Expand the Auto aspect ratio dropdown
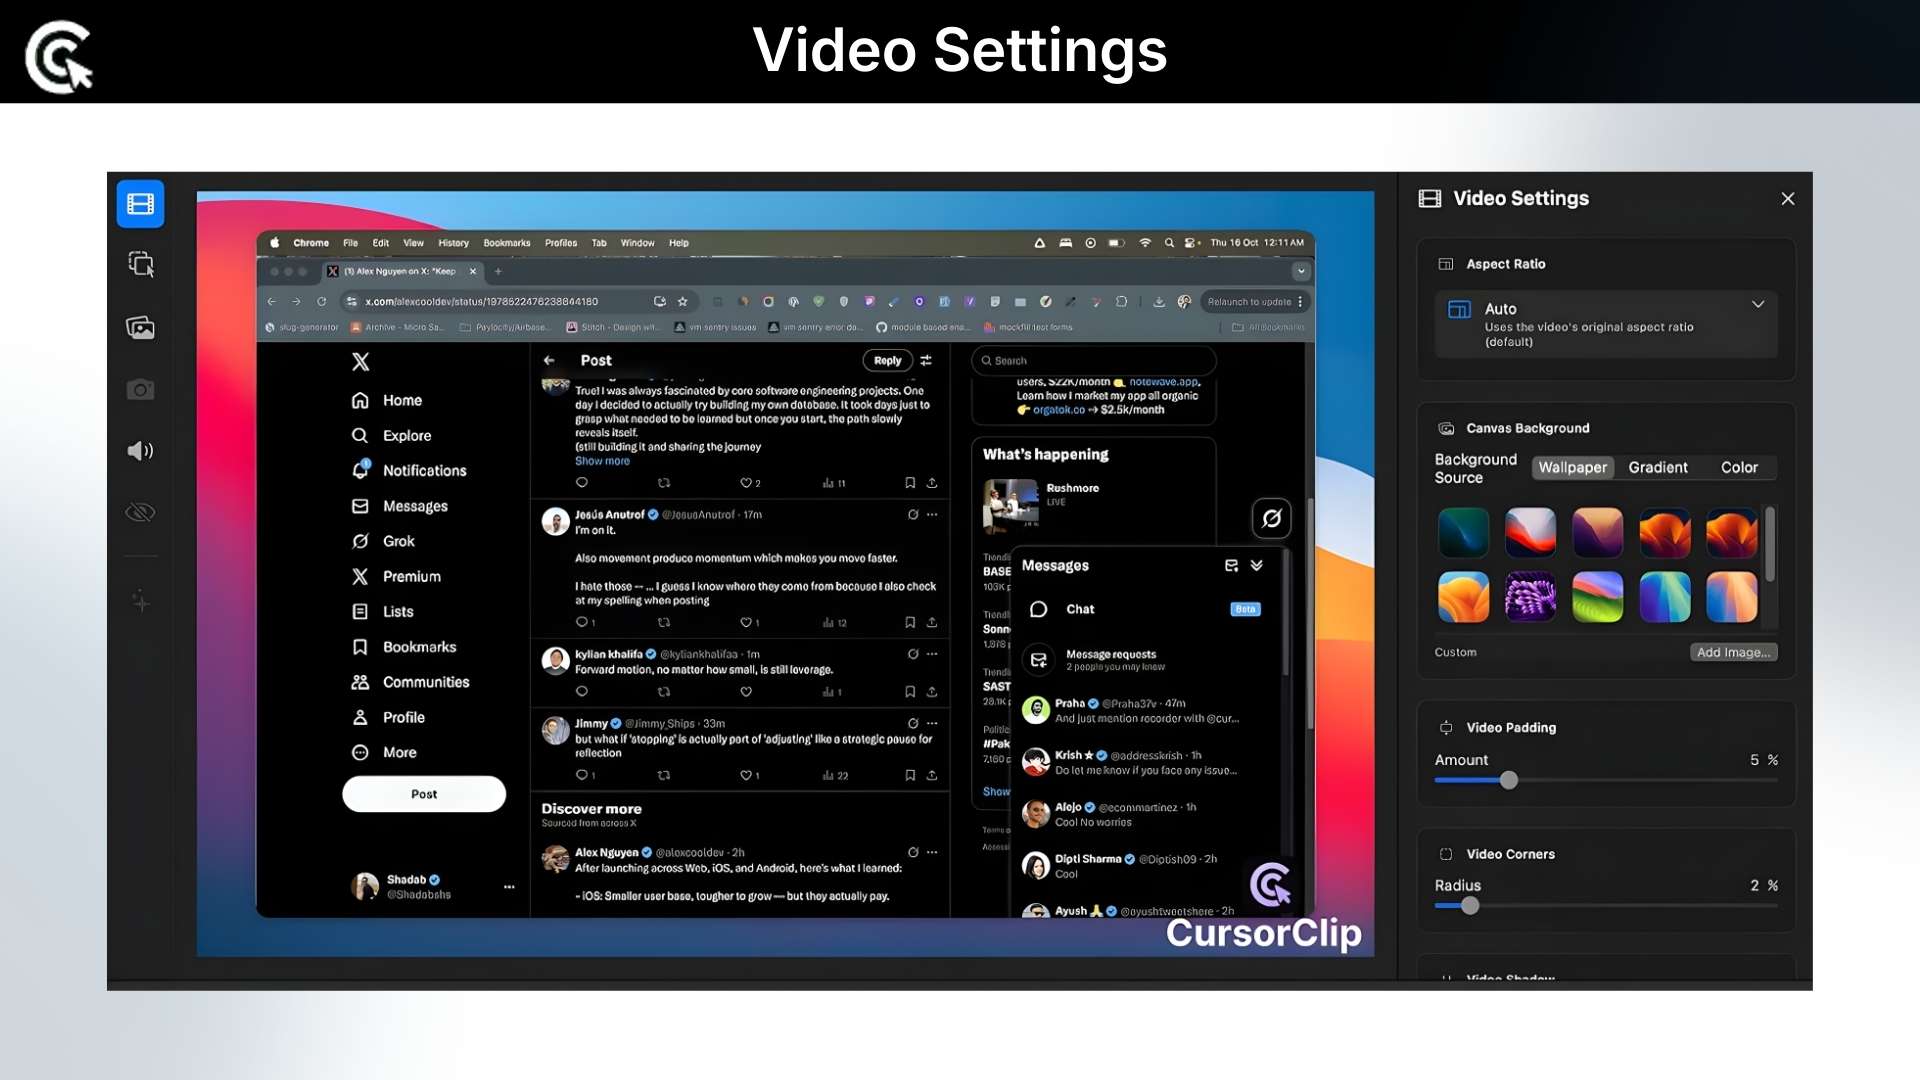The height and width of the screenshot is (1080, 1920). pos(1758,305)
